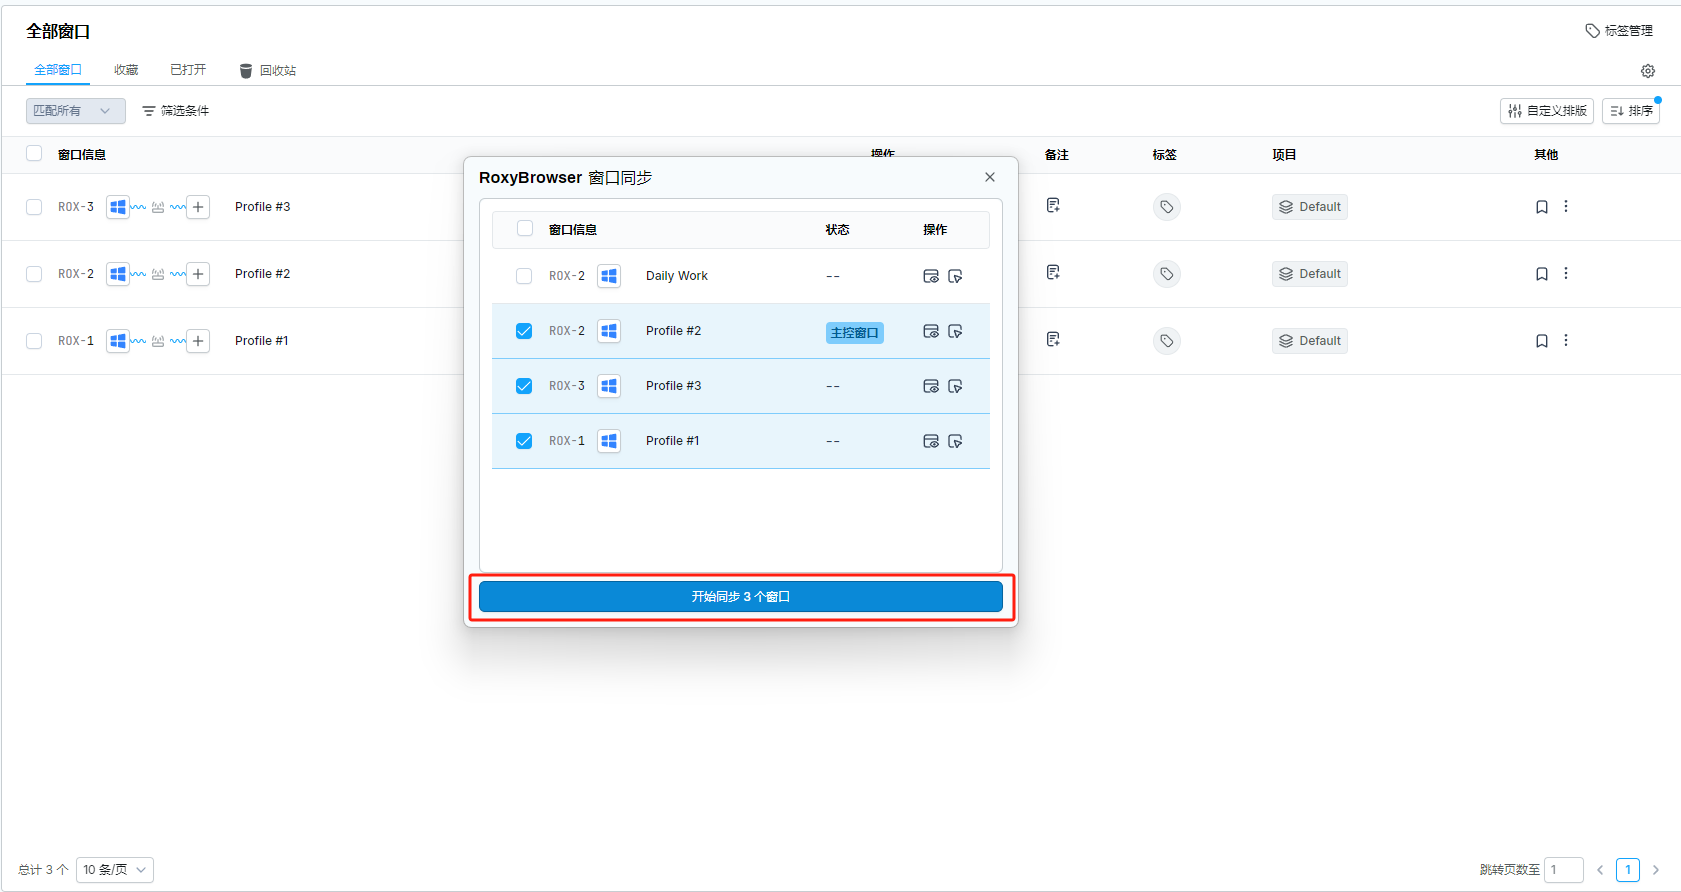Click cursor-select icon for Profile #1 in dialog

coord(955,441)
